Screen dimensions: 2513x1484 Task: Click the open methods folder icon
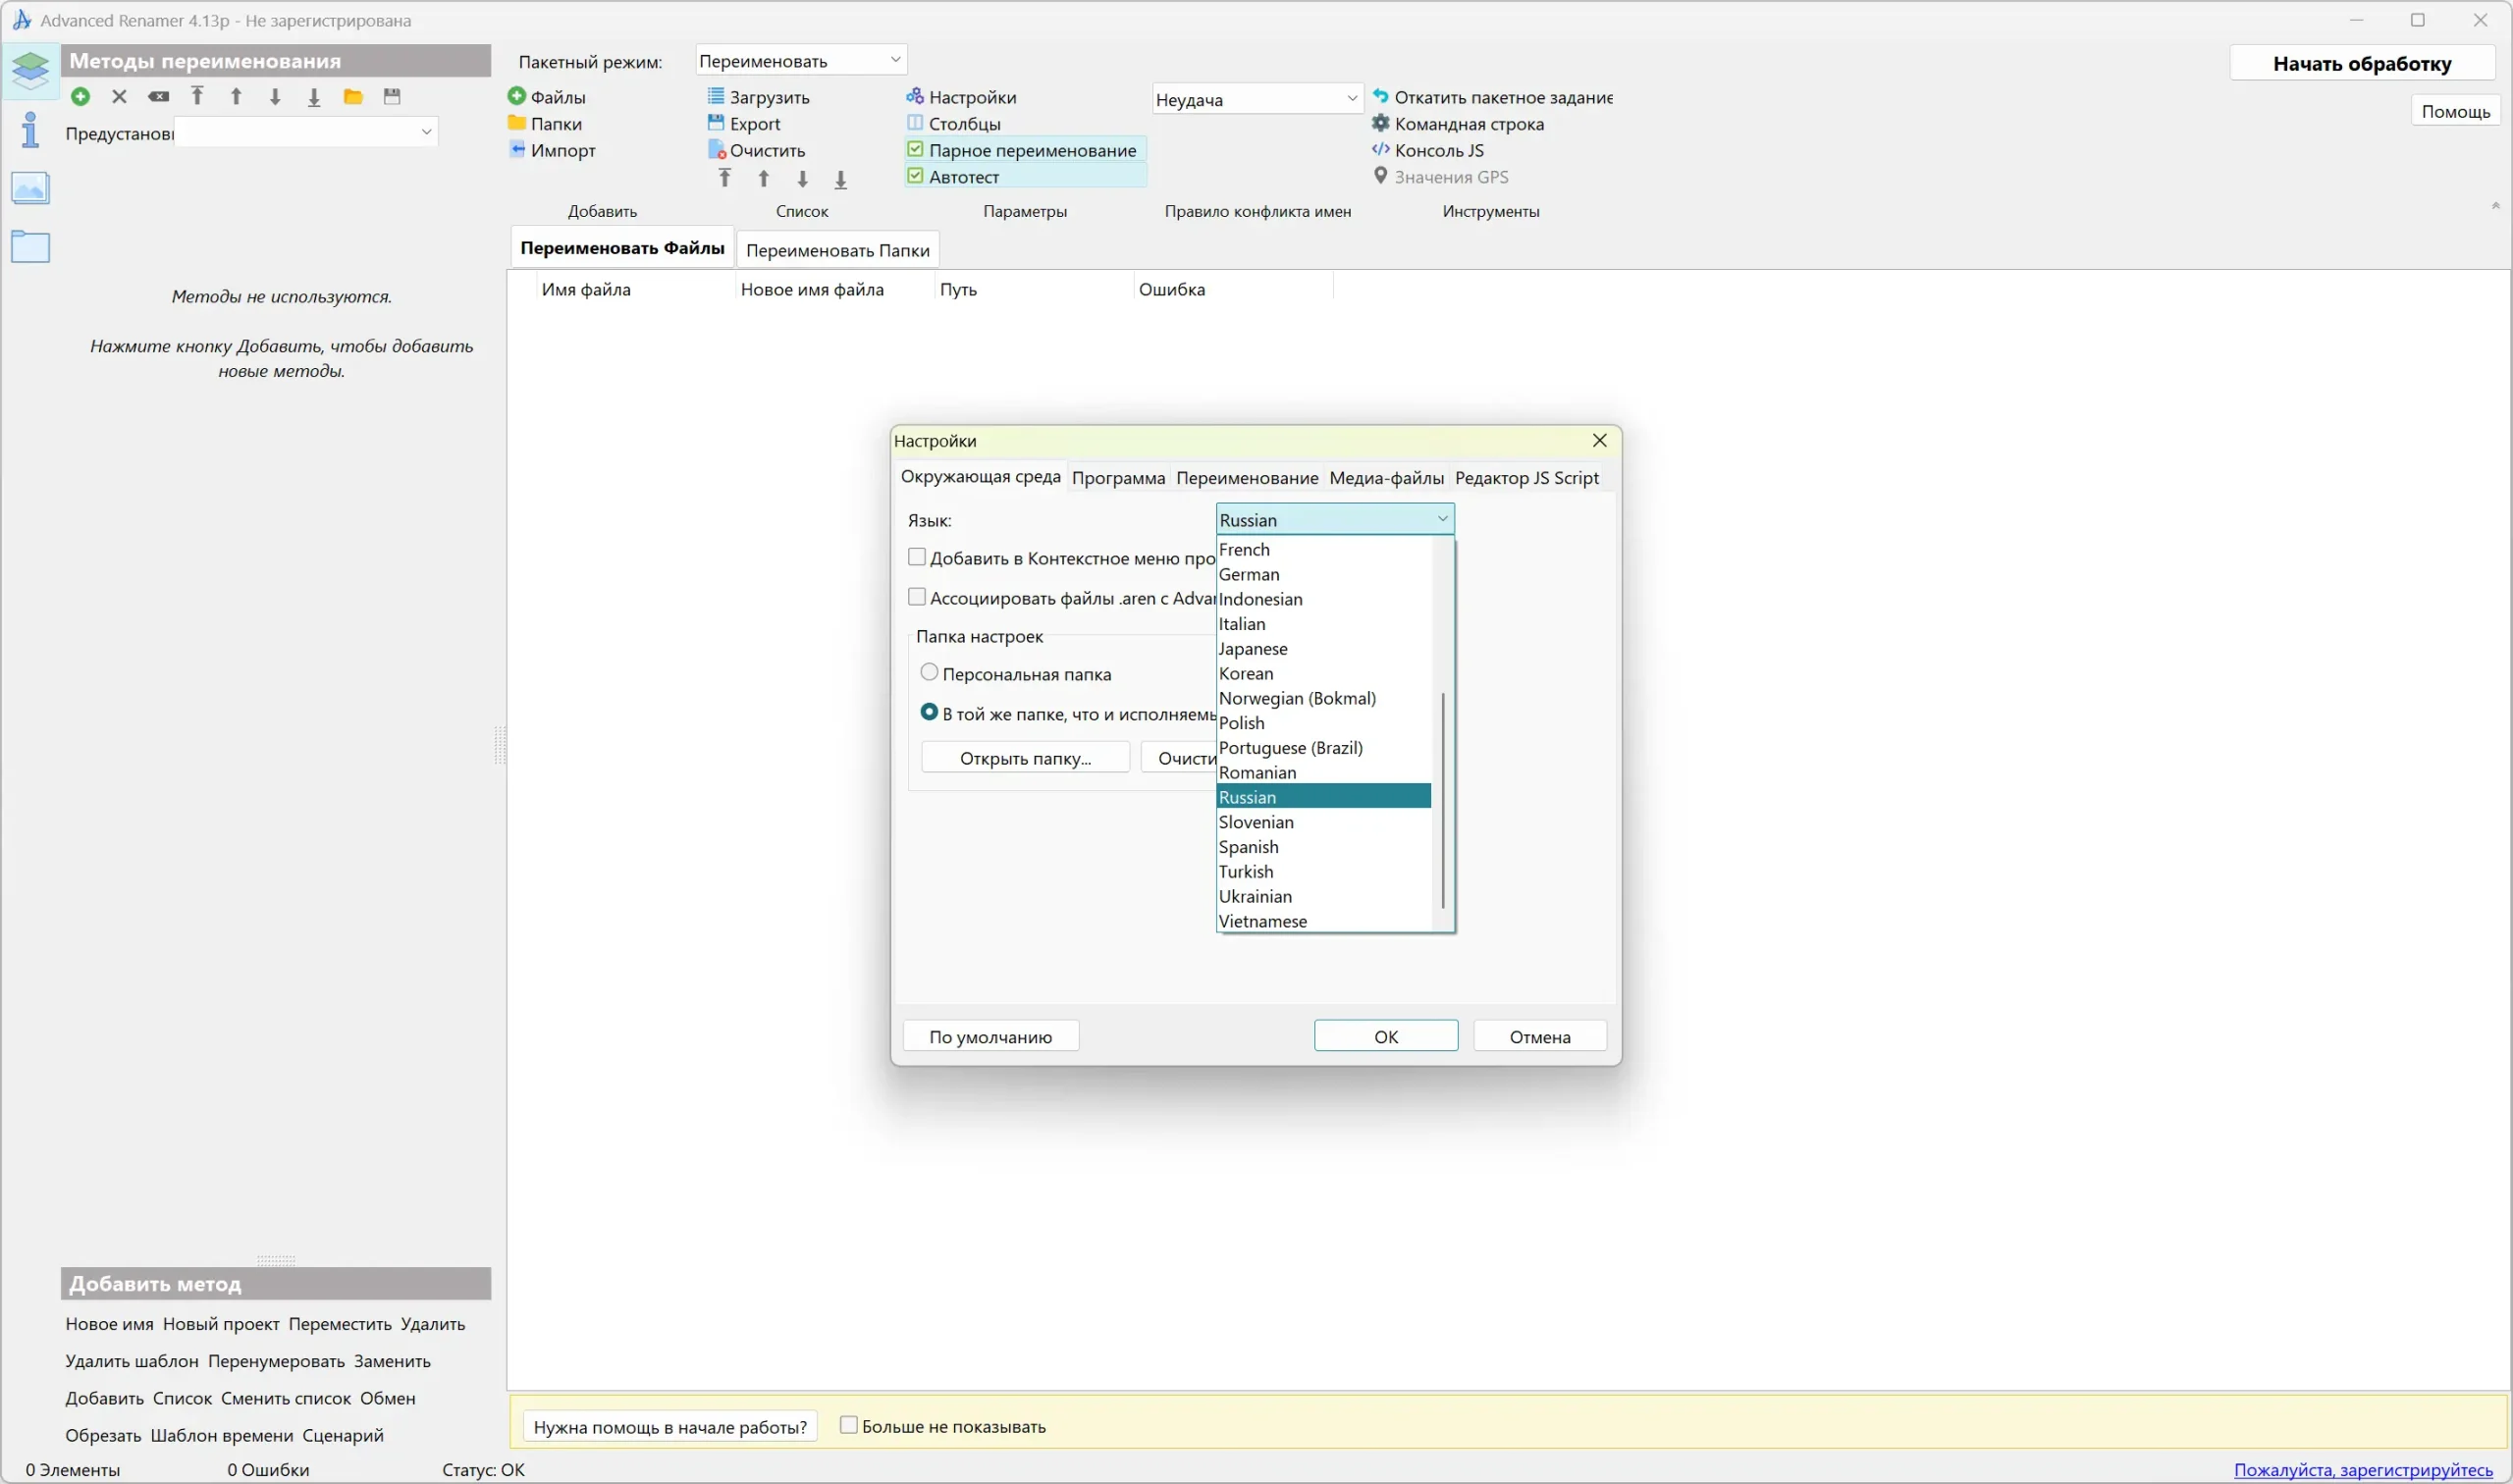[x=353, y=97]
